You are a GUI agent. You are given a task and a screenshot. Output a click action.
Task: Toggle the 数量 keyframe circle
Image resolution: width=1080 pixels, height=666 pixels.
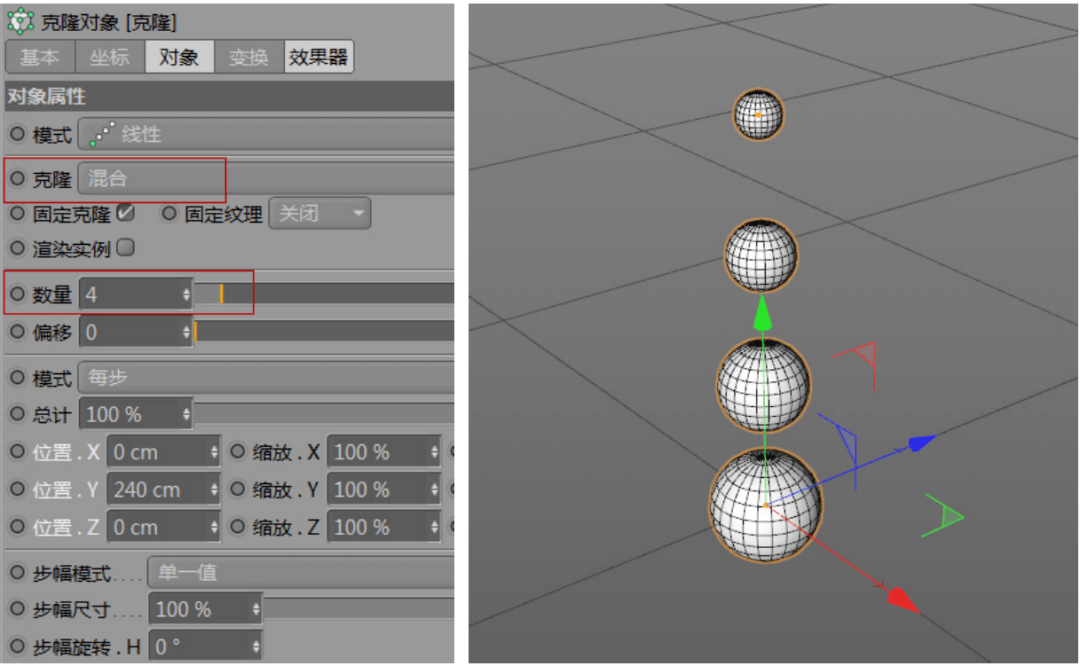click(x=17, y=294)
